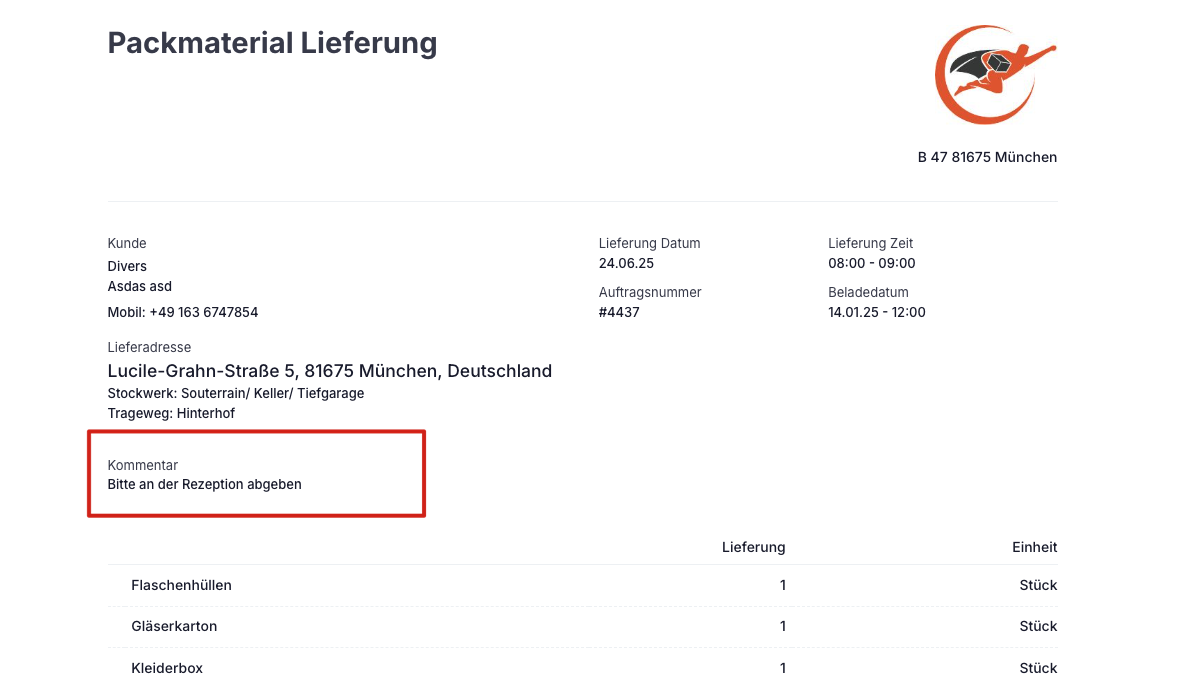The width and height of the screenshot is (1198, 677).
Task: Click the Packmaterial Lieferung heading
Action: pos(272,43)
